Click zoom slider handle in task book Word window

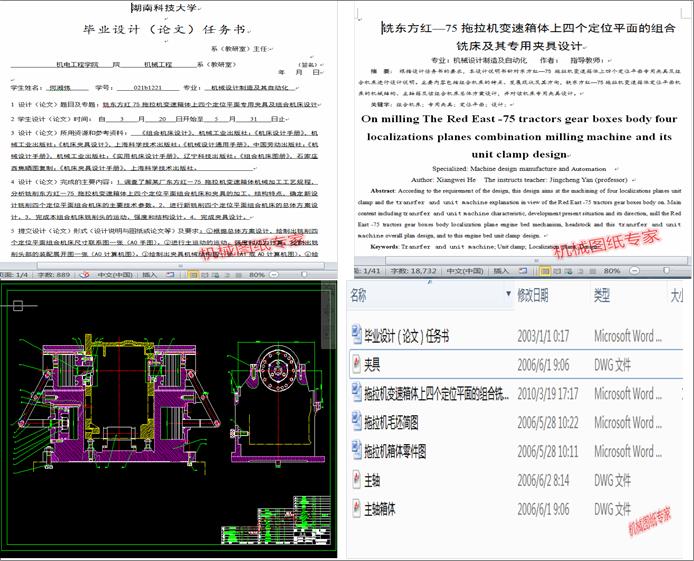tap(304, 274)
